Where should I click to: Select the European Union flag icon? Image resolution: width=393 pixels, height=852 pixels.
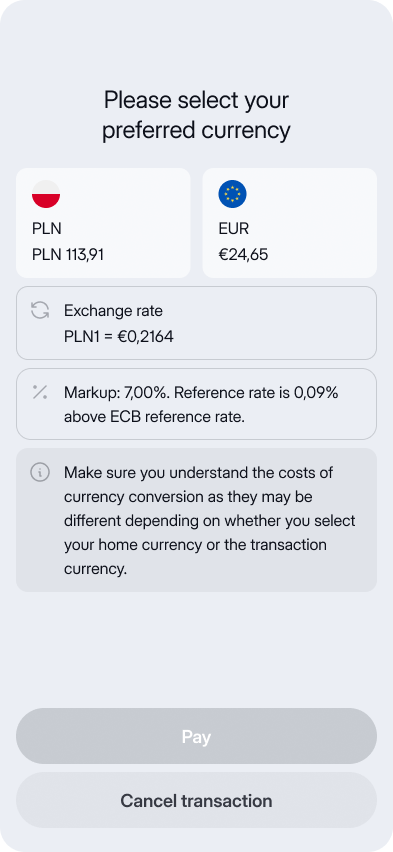[x=233, y=194]
